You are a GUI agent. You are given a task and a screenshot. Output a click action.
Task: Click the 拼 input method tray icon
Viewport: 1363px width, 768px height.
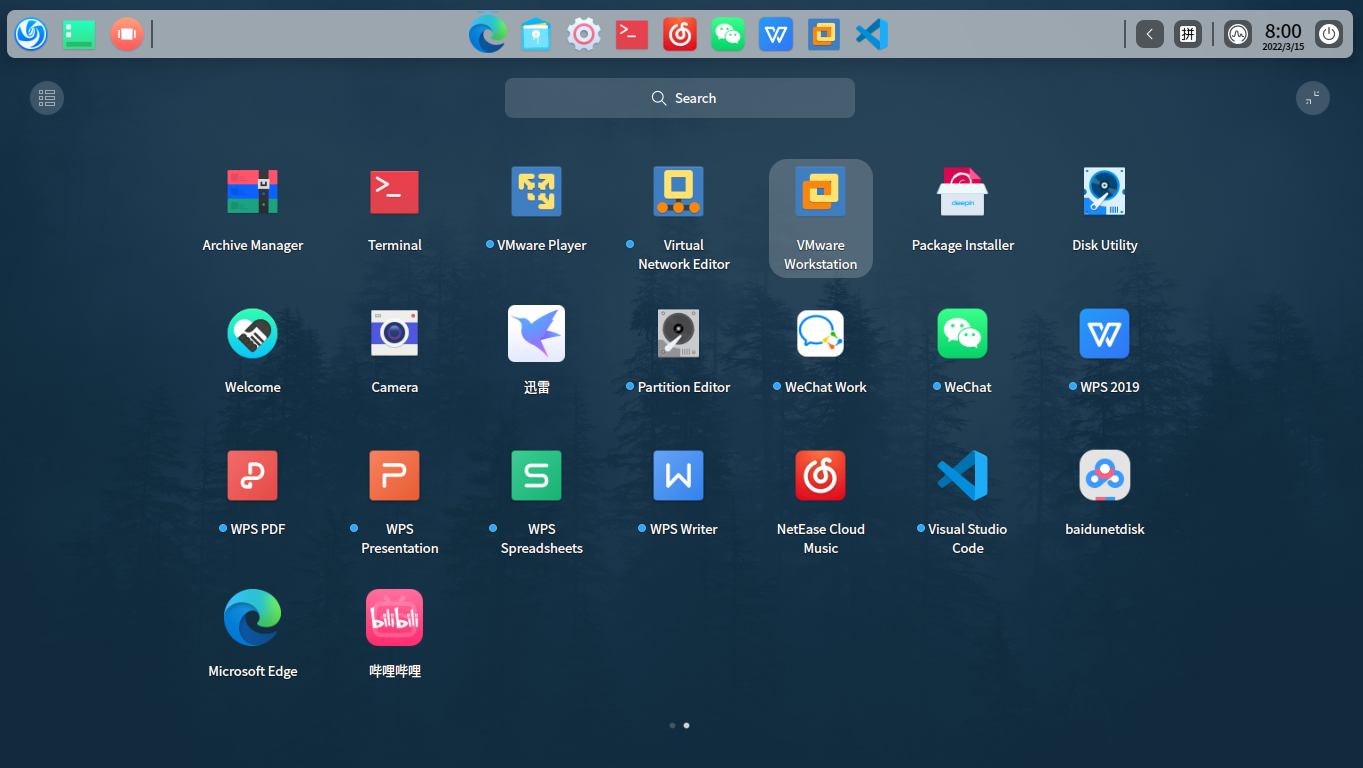pos(1188,34)
